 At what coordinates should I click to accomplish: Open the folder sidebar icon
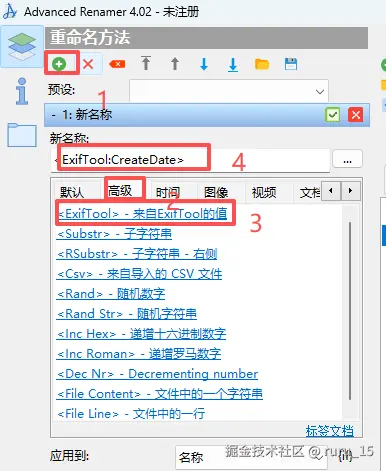[x=22, y=135]
